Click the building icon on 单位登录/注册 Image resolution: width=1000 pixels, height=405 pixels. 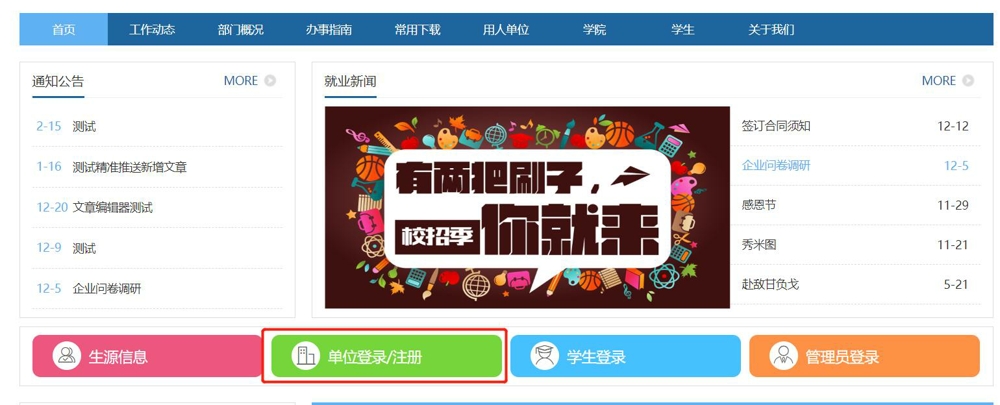(x=305, y=356)
